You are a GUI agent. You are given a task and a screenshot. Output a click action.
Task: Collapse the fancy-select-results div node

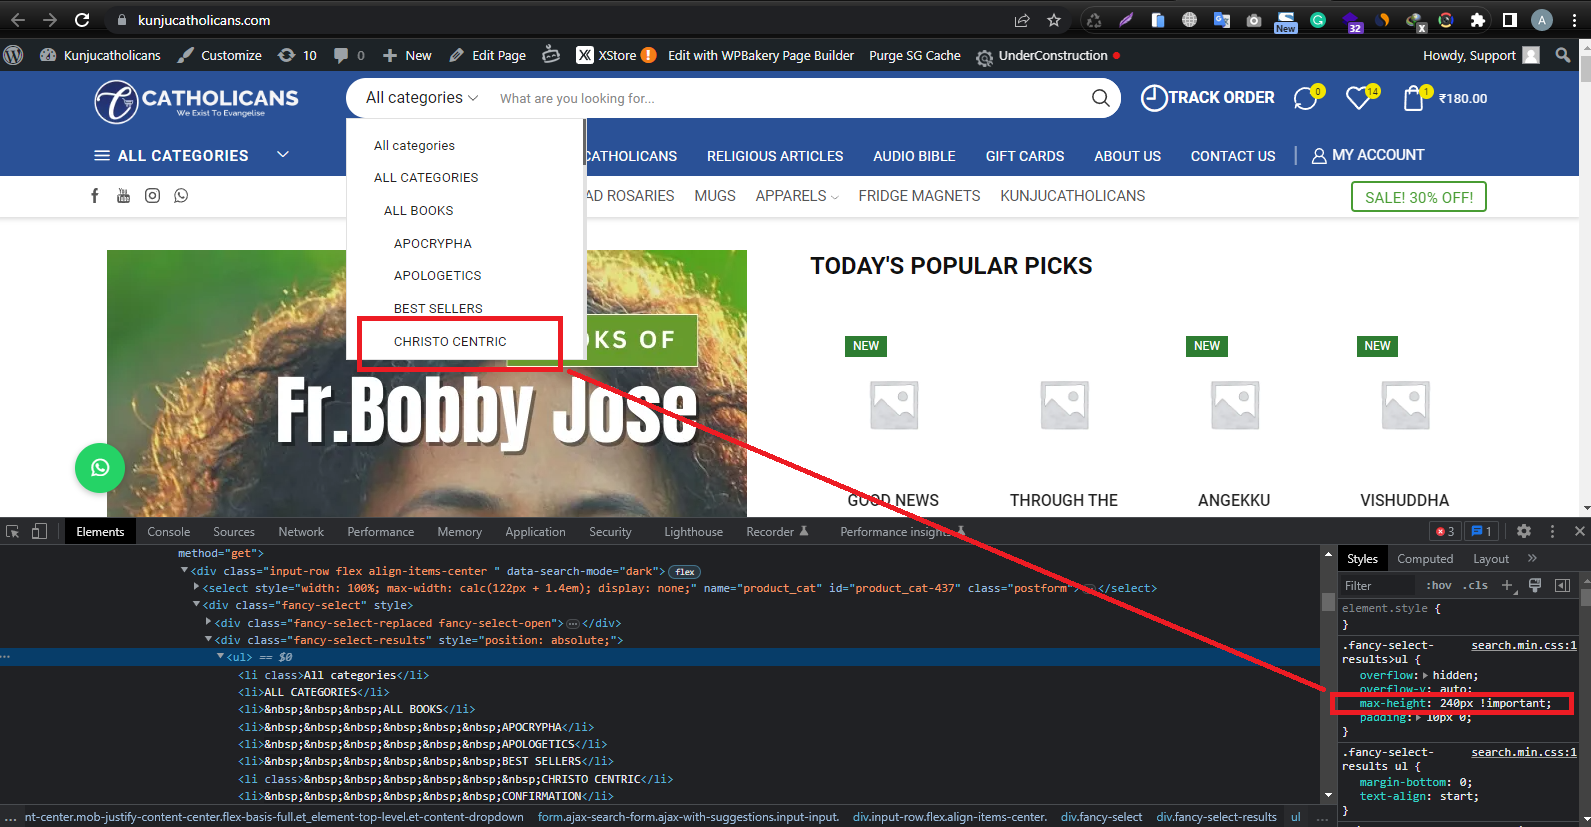pyautogui.click(x=209, y=640)
